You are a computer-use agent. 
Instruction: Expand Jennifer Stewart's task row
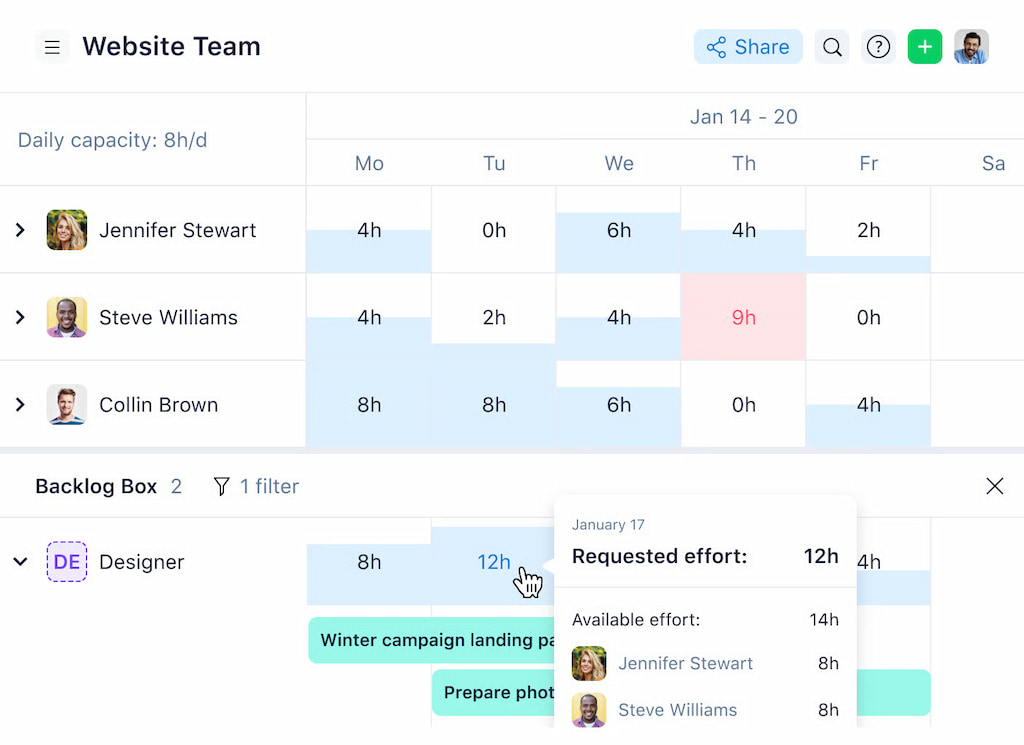coord(19,229)
